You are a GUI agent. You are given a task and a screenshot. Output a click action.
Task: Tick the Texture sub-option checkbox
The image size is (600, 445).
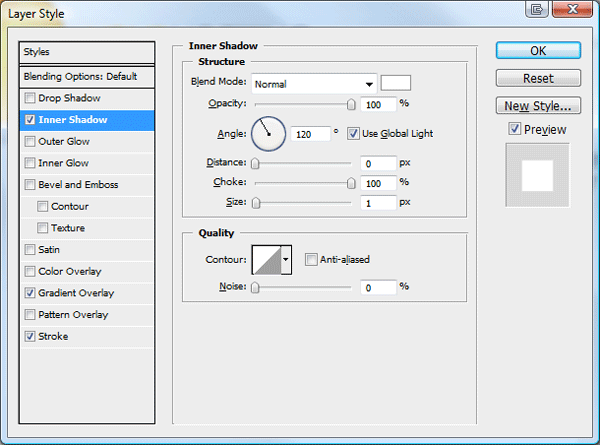point(42,228)
